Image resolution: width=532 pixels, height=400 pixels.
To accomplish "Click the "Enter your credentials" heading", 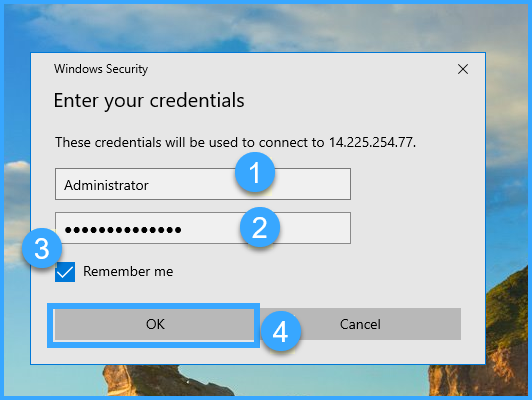I will tap(149, 101).
